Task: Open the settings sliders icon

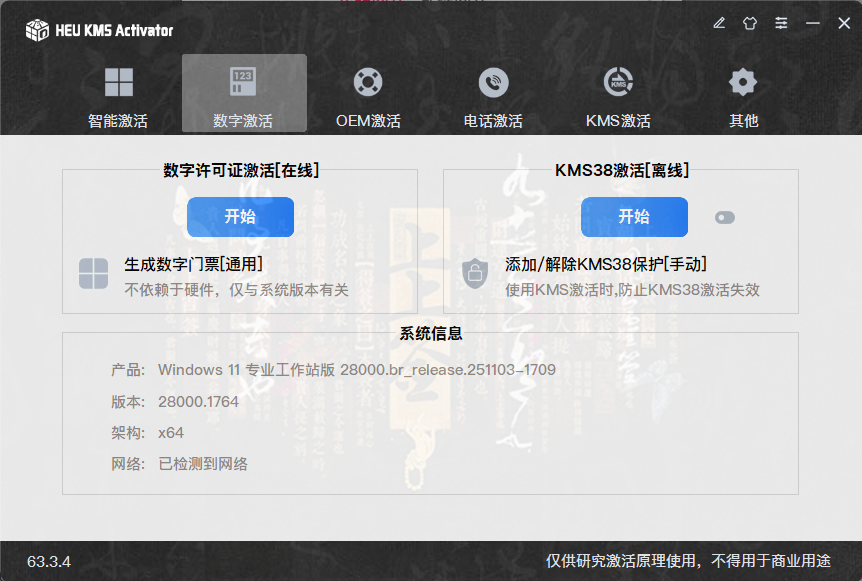Action: tap(781, 23)
